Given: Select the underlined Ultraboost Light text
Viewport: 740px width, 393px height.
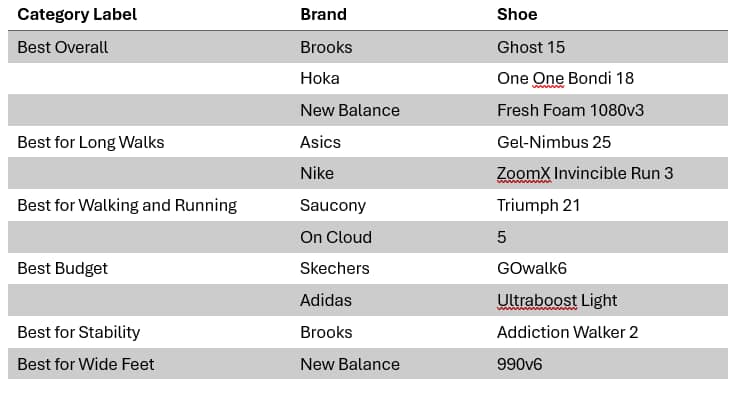Looking at the screenshot, I should (x=557, y=301).
